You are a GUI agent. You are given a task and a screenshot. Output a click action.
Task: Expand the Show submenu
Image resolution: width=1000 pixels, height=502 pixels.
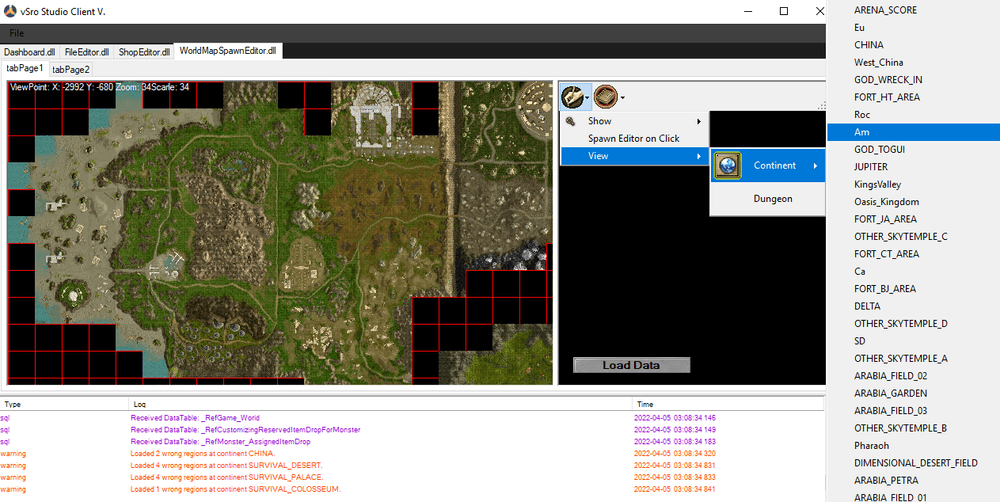(x=632, y=121)
